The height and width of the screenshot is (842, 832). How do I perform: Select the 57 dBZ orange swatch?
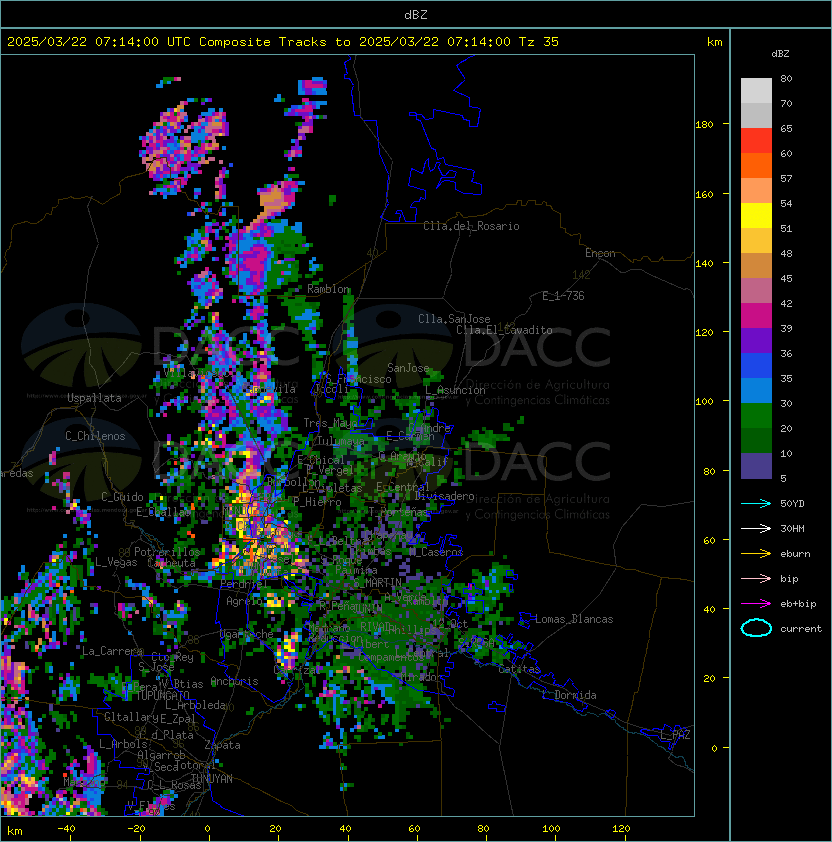(x=756, y=165)
